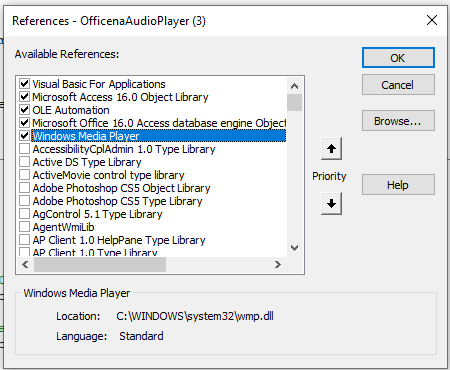This screenshot has width=450, height=370.
Task: Select 'Microsoft Office 16.0 Access database engine' row
Action: coord(159,123)
